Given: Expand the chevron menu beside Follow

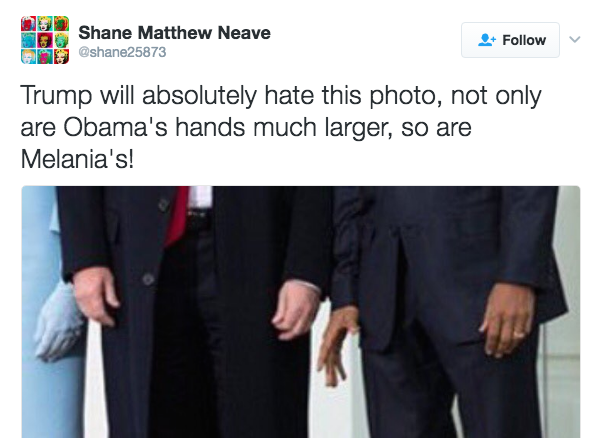Looking at the screenshot, I should 575,39.
